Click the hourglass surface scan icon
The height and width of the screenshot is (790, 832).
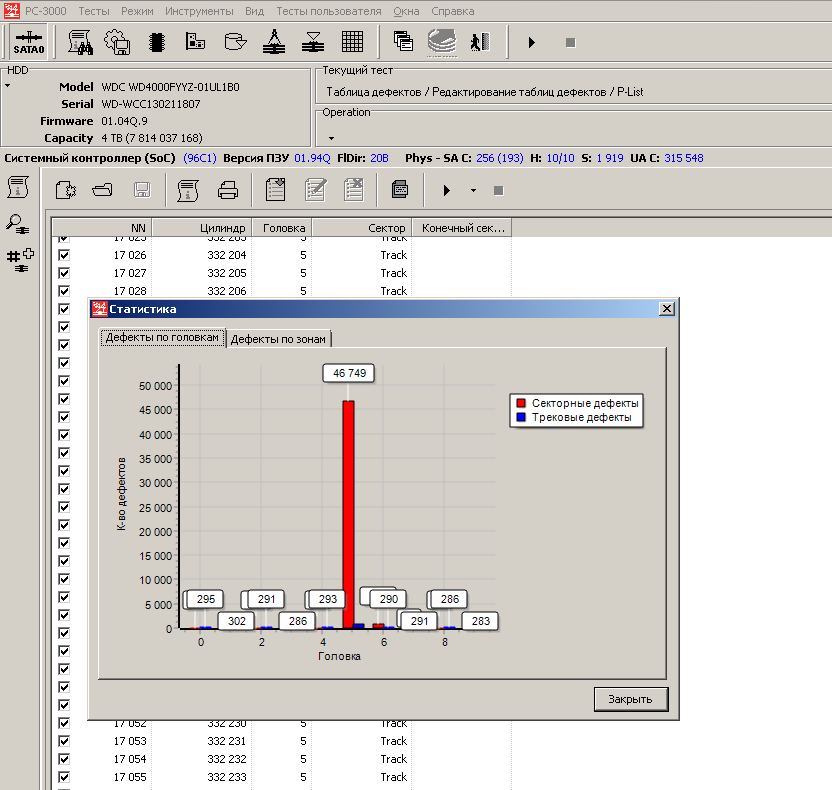coord(313,42)
